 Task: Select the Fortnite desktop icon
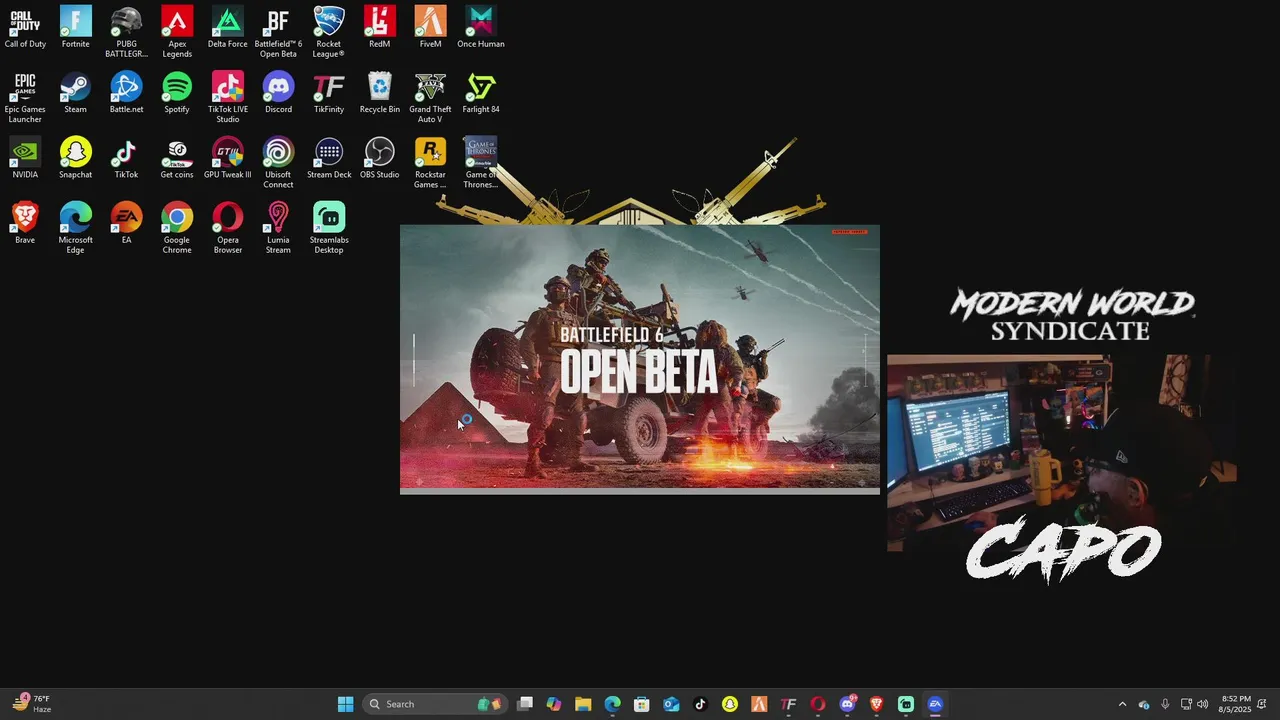75,27
